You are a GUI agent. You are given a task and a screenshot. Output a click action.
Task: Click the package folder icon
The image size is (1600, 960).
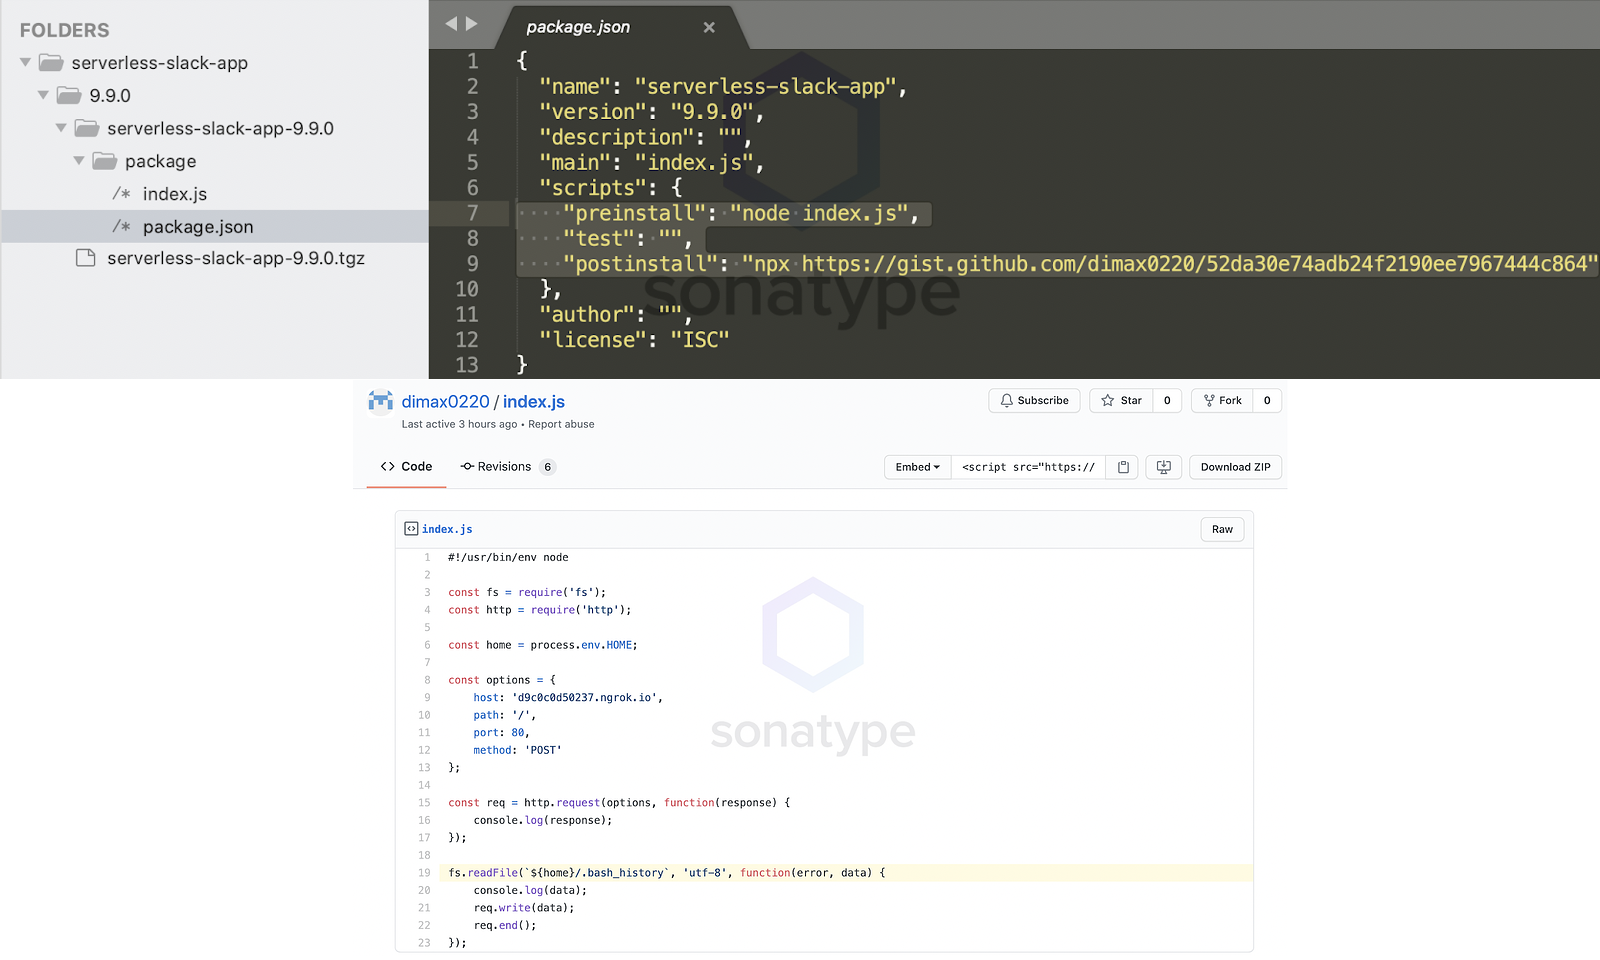[x=105, y=161]
